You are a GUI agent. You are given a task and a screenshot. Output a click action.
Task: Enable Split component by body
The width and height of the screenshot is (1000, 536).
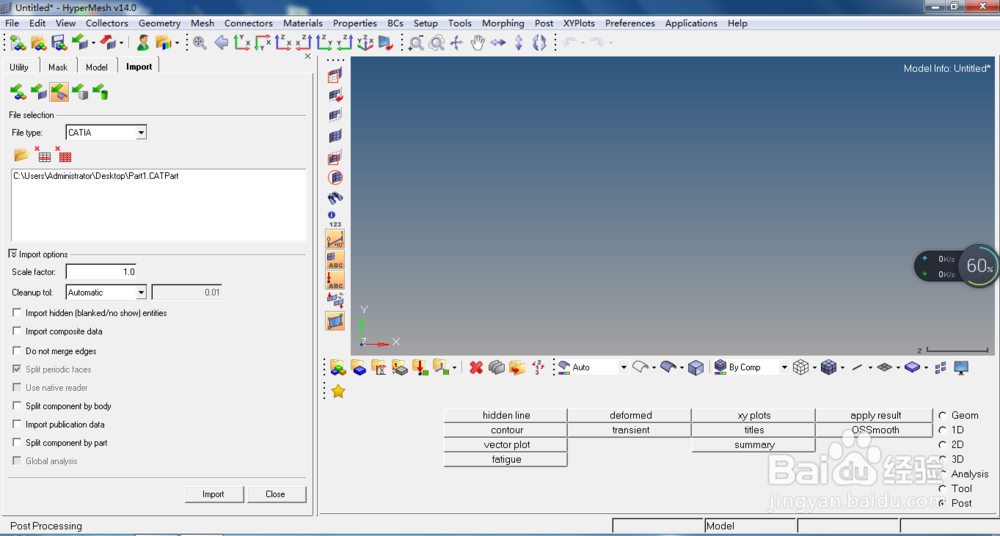17,406
